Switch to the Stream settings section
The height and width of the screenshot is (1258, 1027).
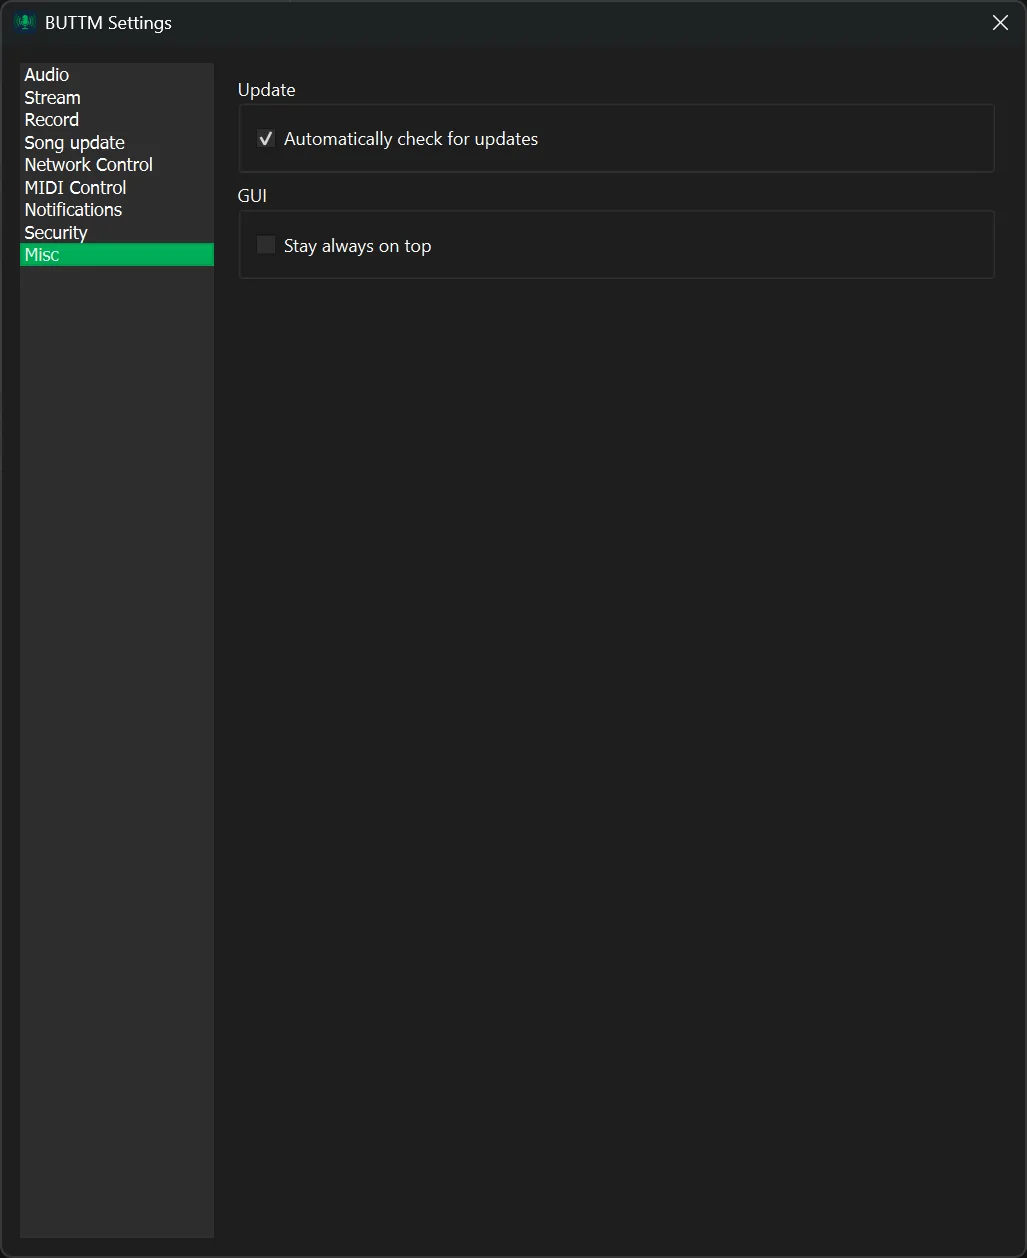tap(52, 97)
